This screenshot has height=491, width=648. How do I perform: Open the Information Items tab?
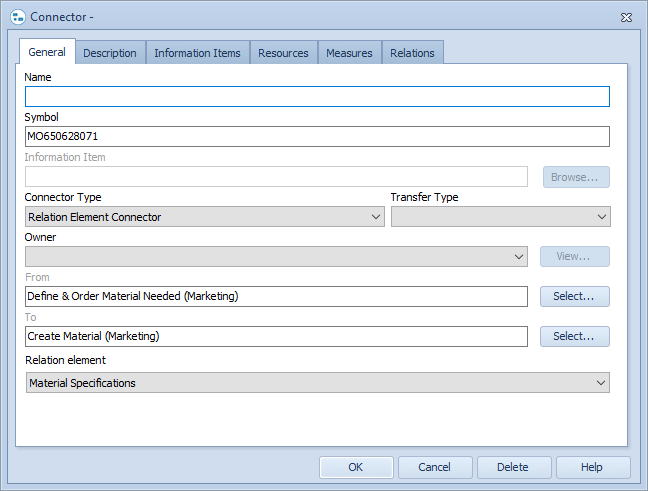click(x=197, y=53)
